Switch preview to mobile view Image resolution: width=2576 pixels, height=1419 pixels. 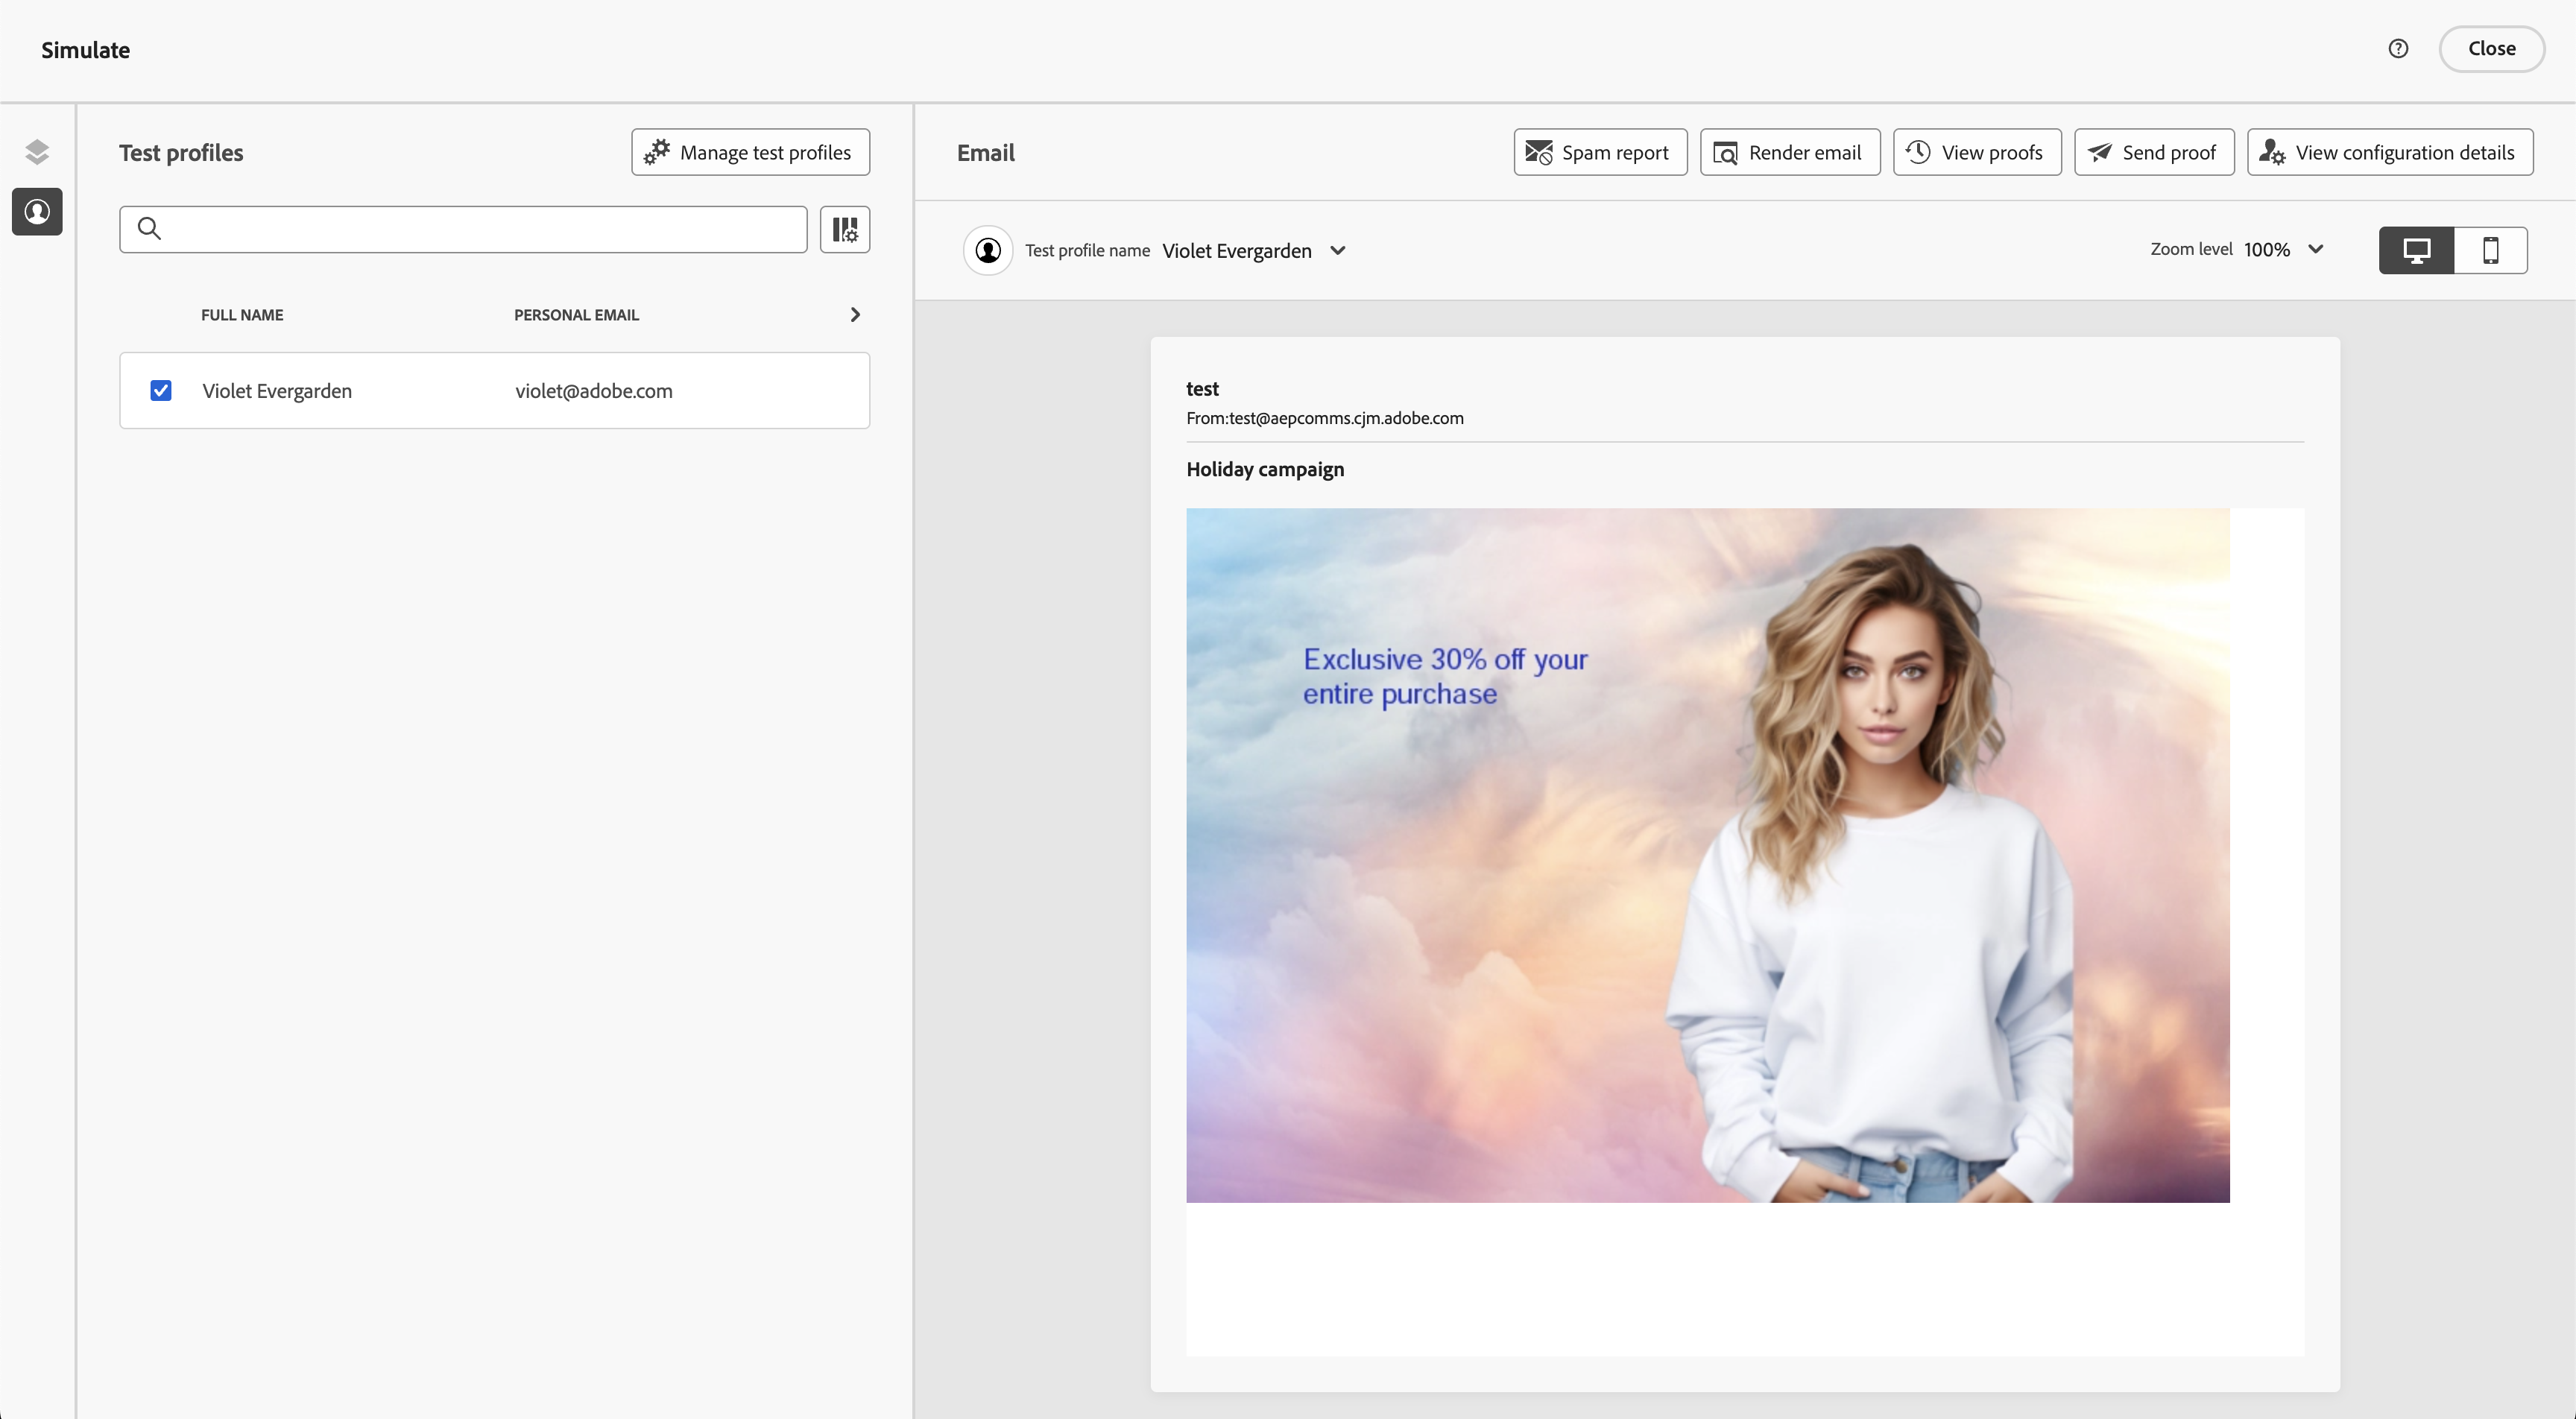(x=2491, y=249)
